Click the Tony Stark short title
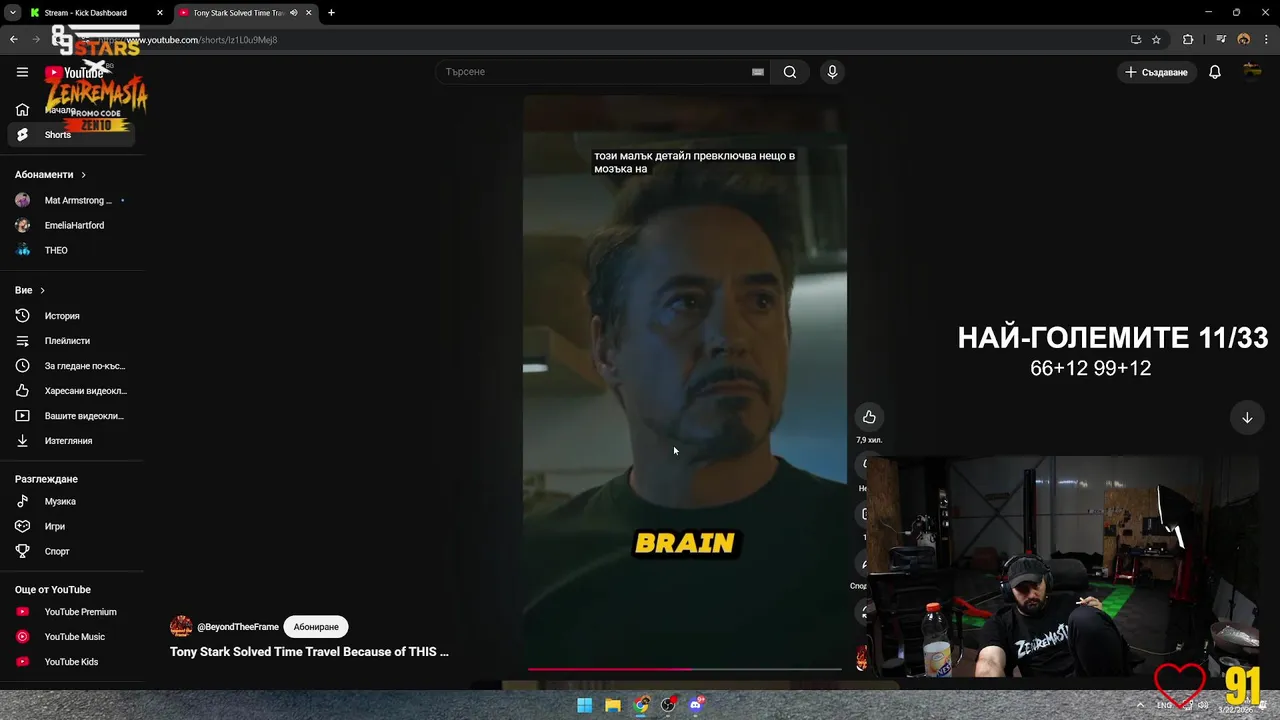 (309, 652)
